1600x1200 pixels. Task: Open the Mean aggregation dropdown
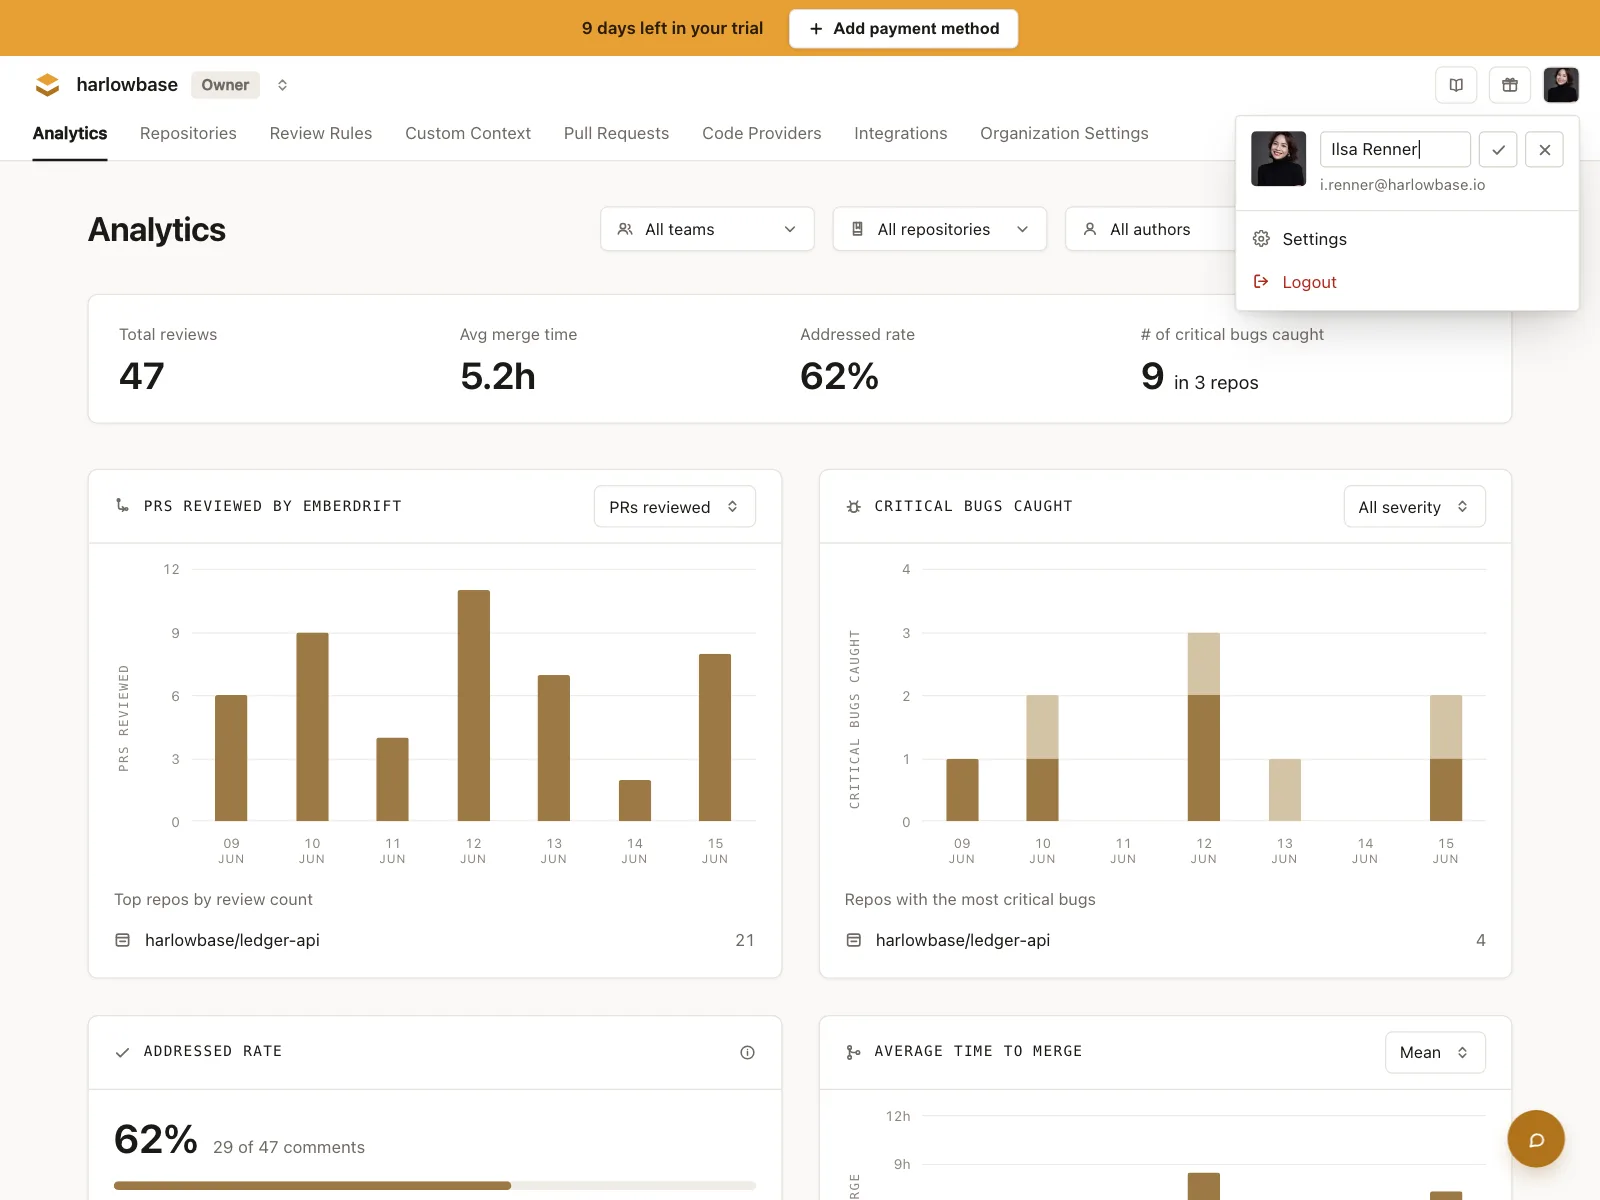[1435, 1052]
